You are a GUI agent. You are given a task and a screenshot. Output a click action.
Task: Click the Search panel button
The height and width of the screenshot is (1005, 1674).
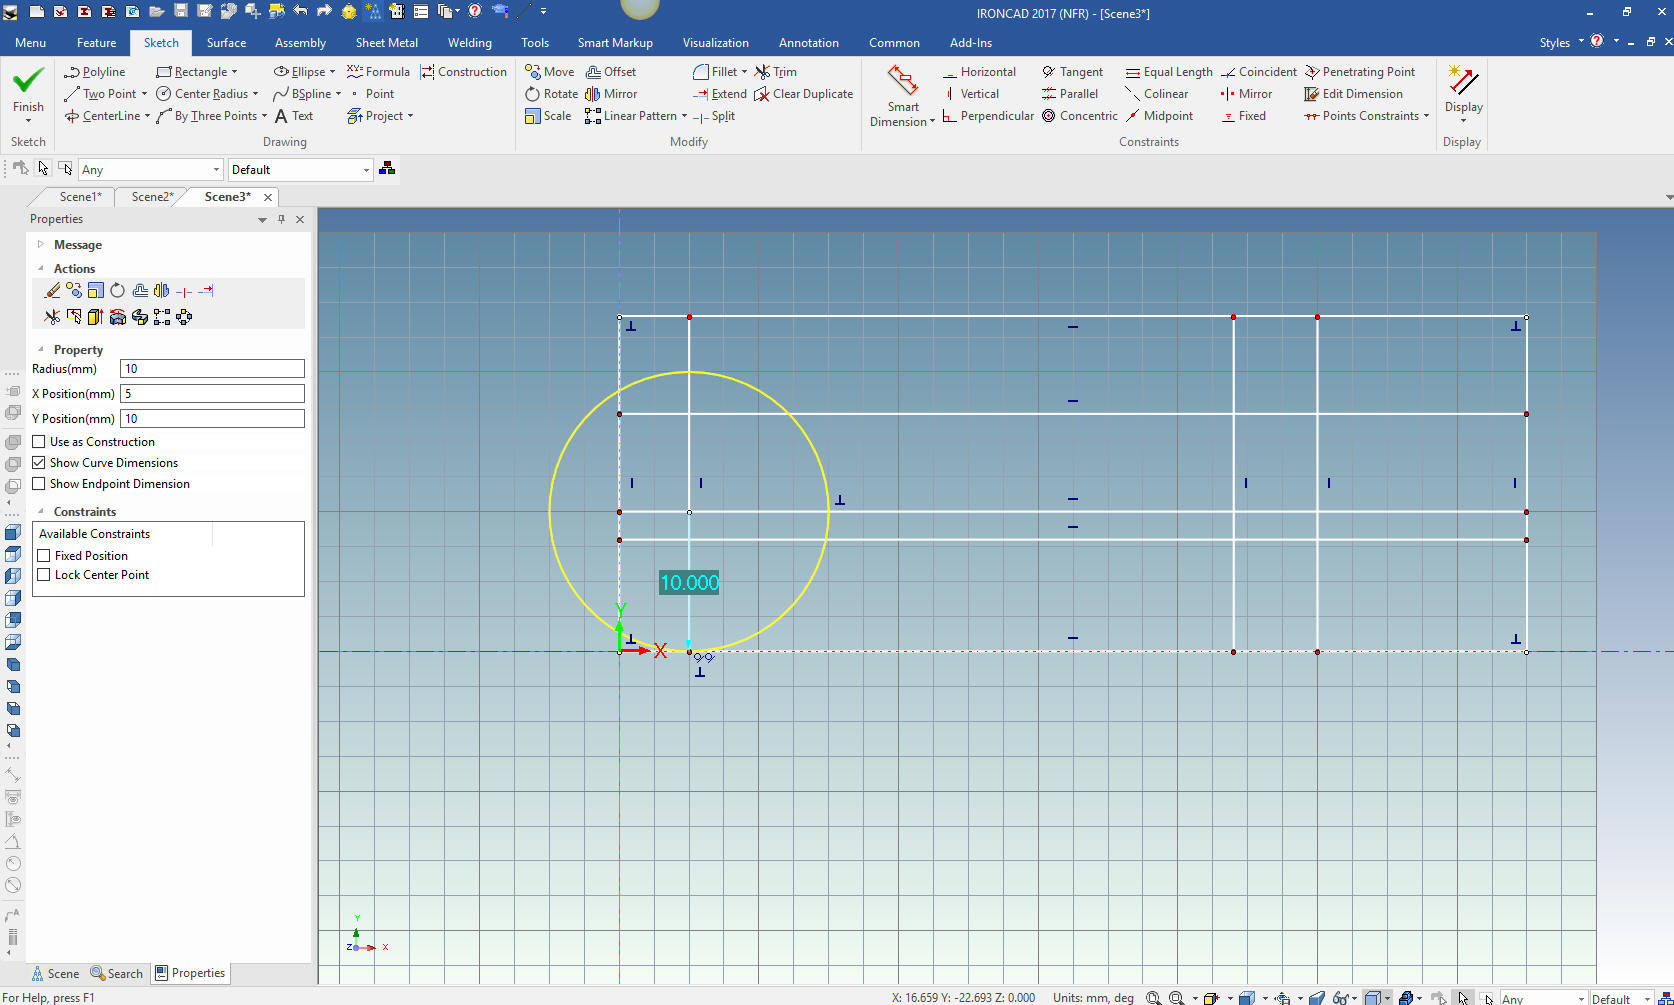tap(117, 974)
